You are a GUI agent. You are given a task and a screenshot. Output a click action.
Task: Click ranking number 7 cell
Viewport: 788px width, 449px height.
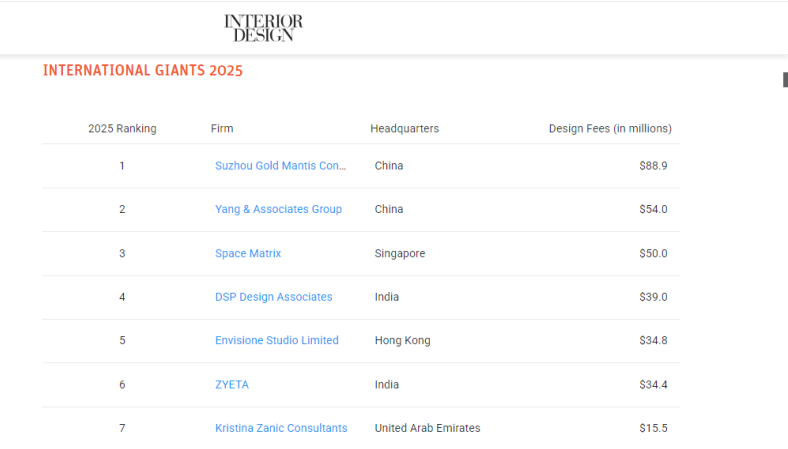click(122, 428)
